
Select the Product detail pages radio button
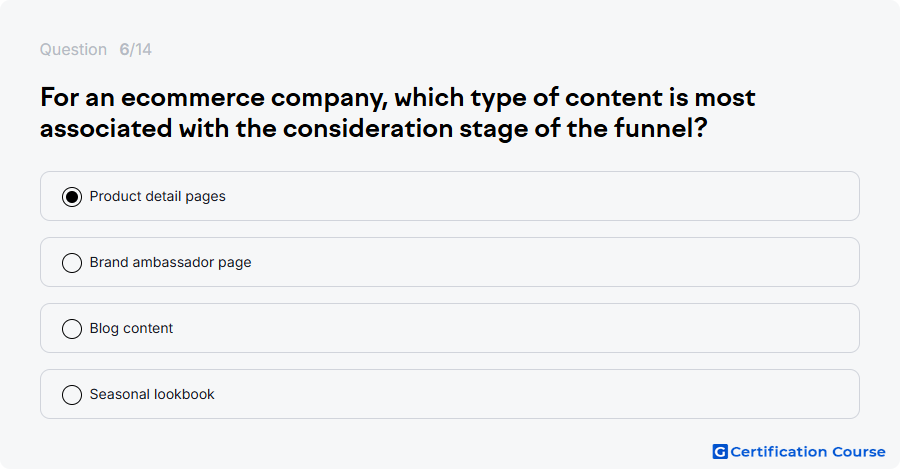(x=72, y=197)
